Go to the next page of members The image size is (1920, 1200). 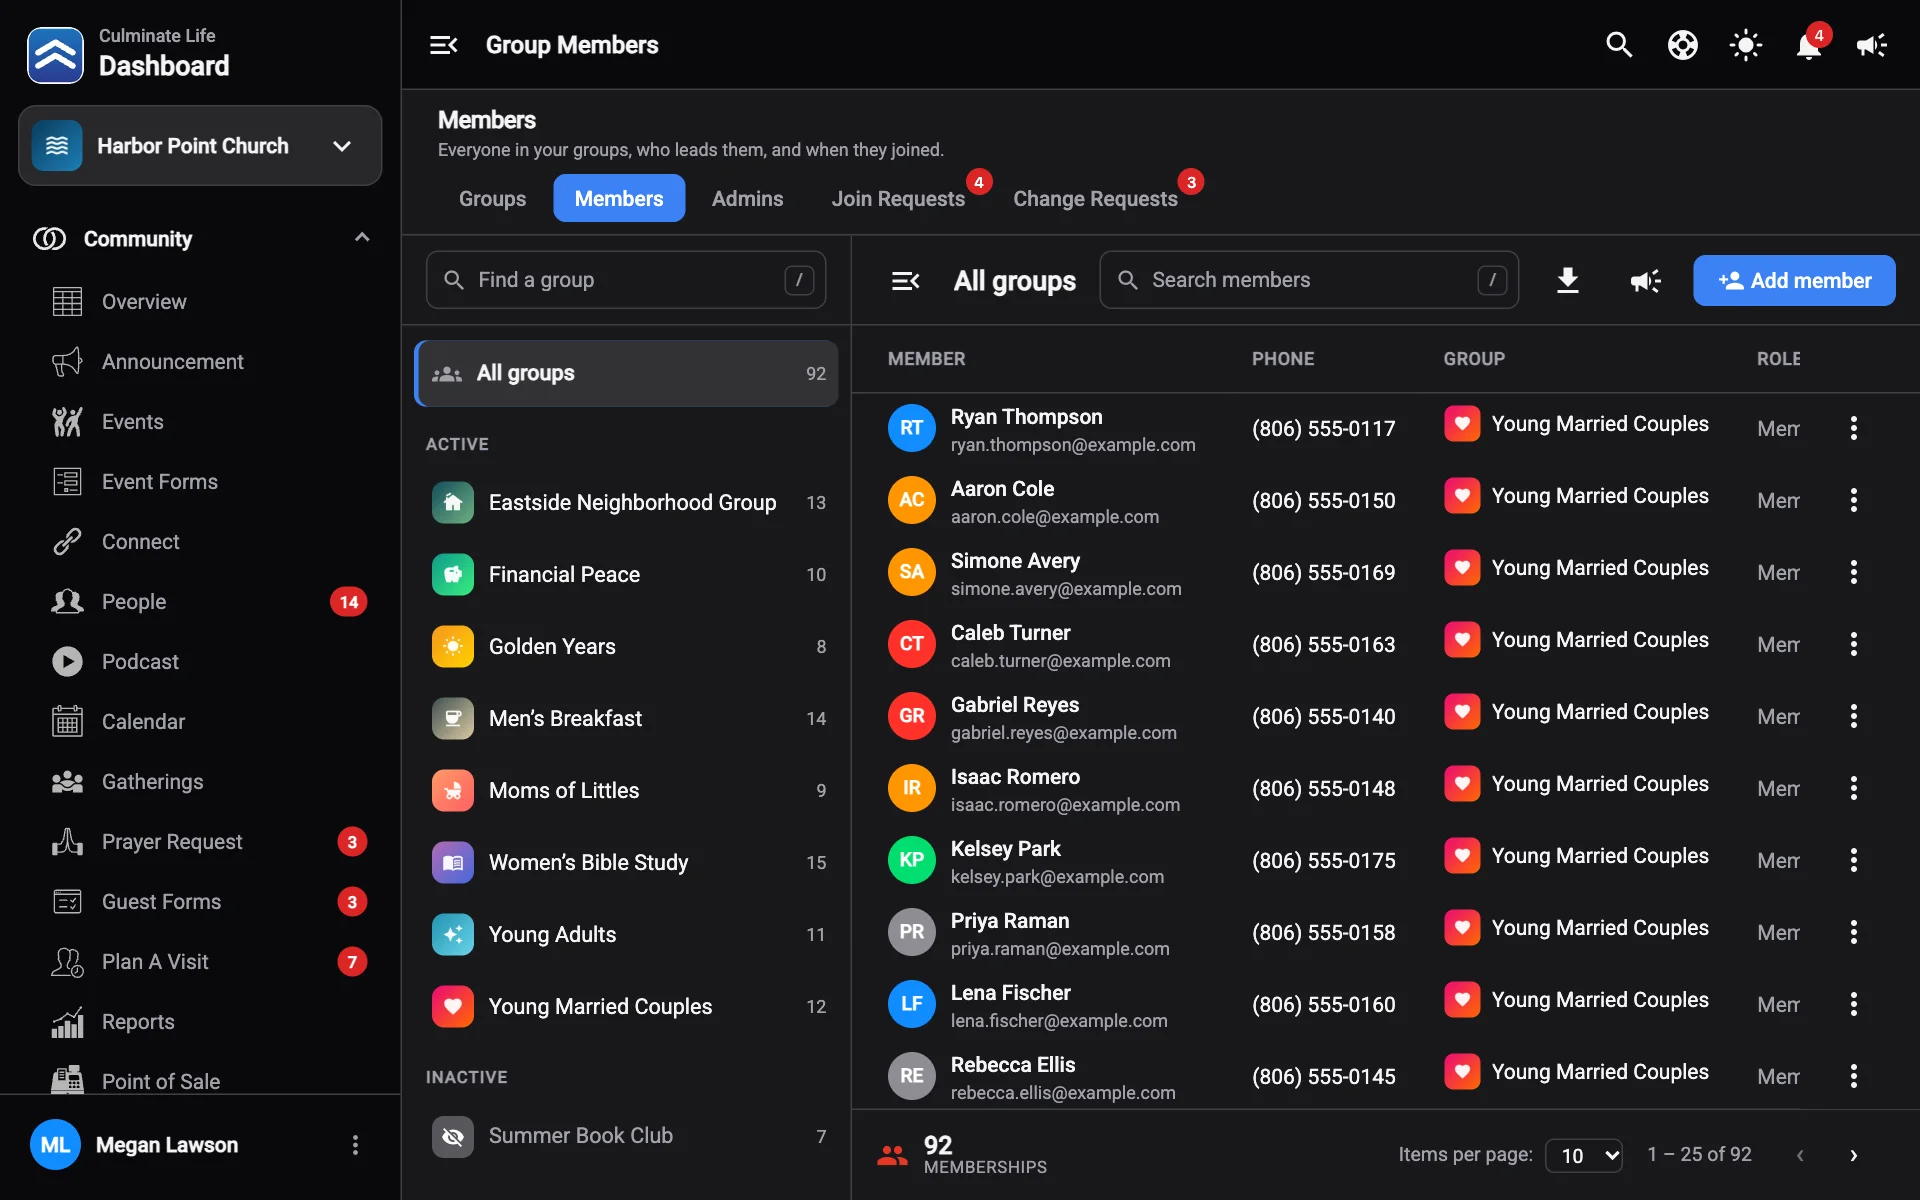pyautogui.click(x=1854, y=1155)
